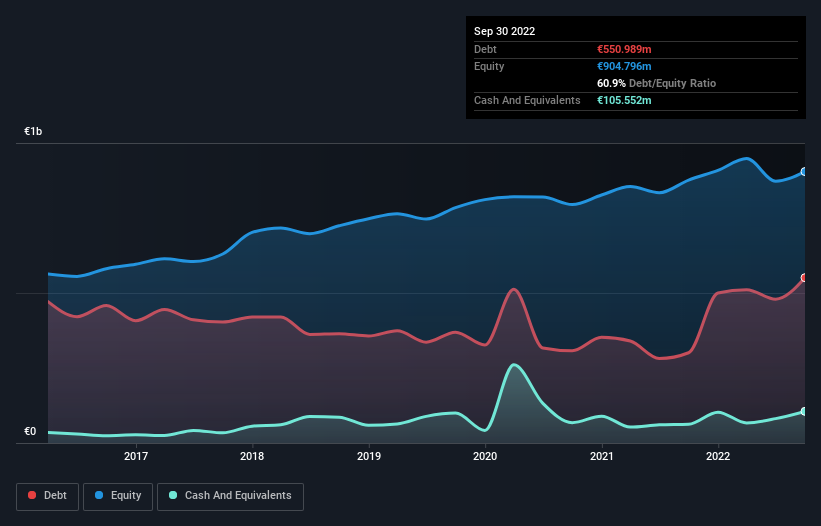Select the blue Equity endpoint marker
This screenshot has height=526, width=821.
tap(804, 172)
